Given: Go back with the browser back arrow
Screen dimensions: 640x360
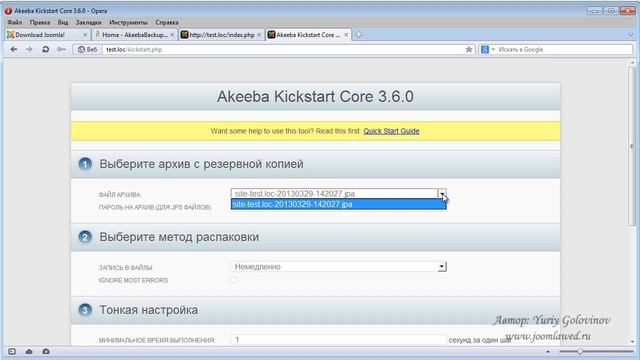Looking at the screenshot, I should tap(14, 49).
